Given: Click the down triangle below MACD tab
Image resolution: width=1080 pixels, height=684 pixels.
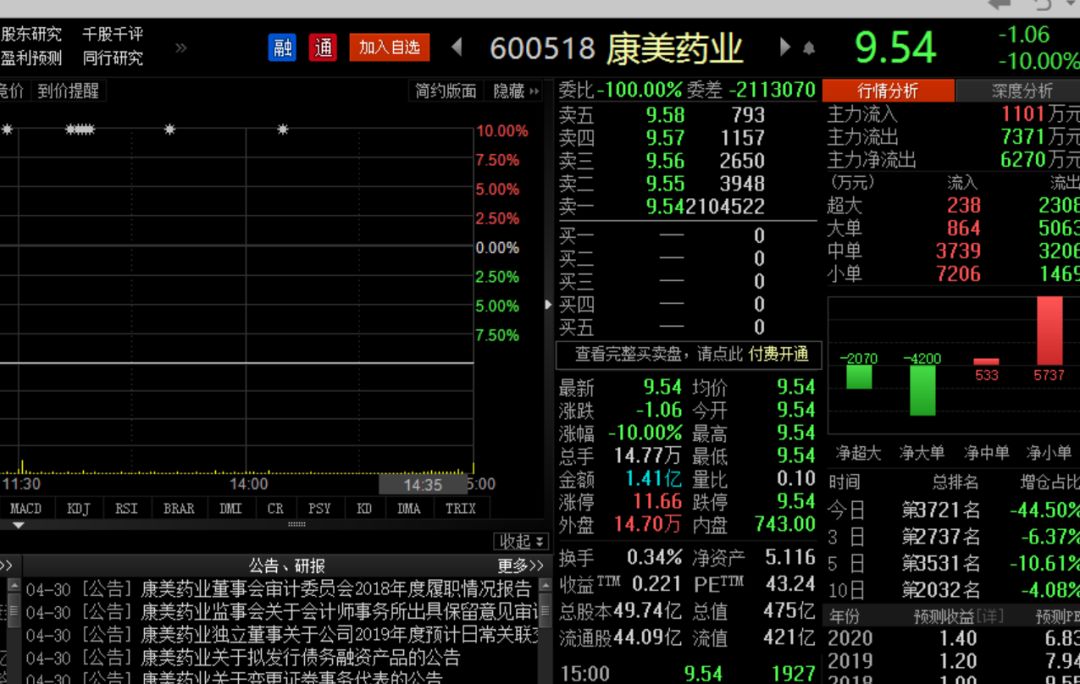Looking at the screenshot, I should pos(19,526).
